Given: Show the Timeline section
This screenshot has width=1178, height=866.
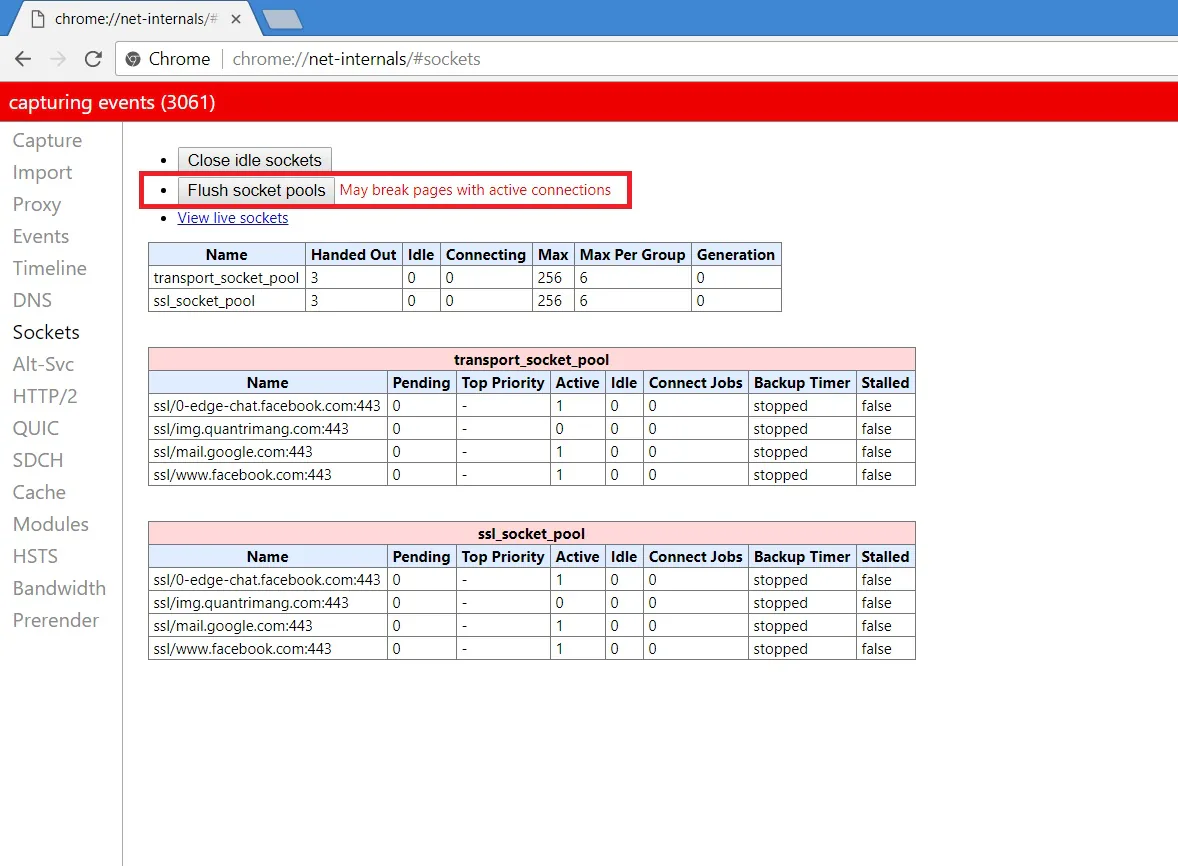Looking at the screenshot, I should click(x=50, y=268).
